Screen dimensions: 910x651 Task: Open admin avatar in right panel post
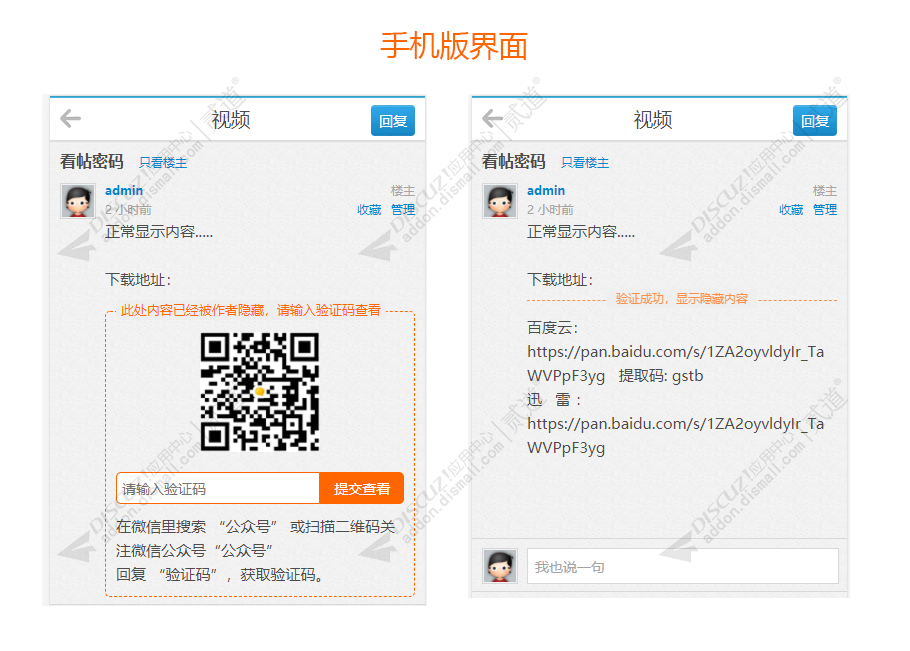[500, 201]
